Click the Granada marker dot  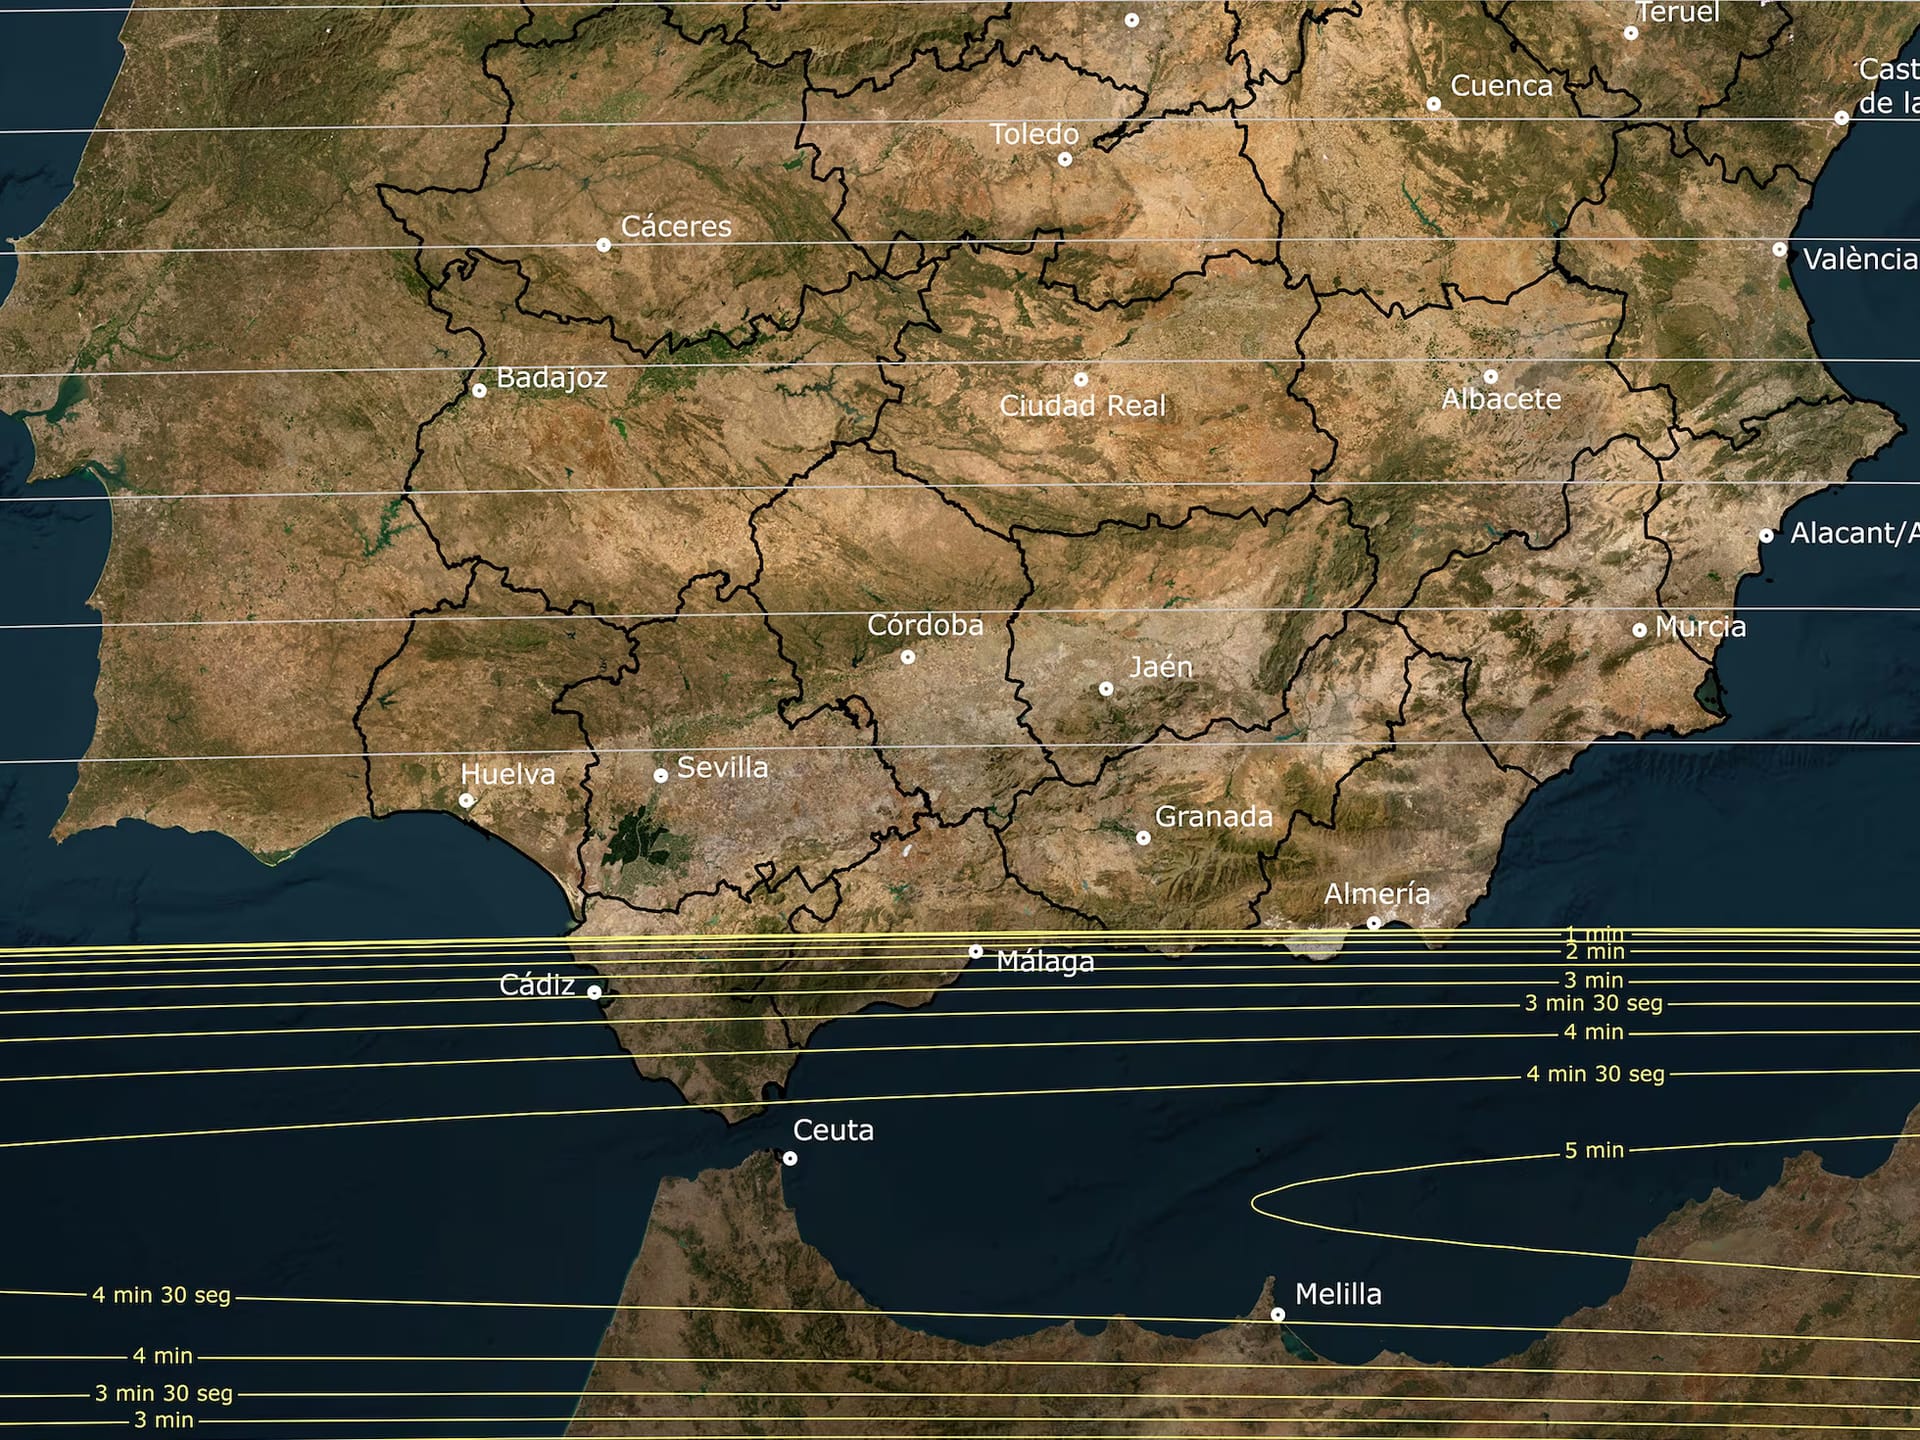(1144, 838)
